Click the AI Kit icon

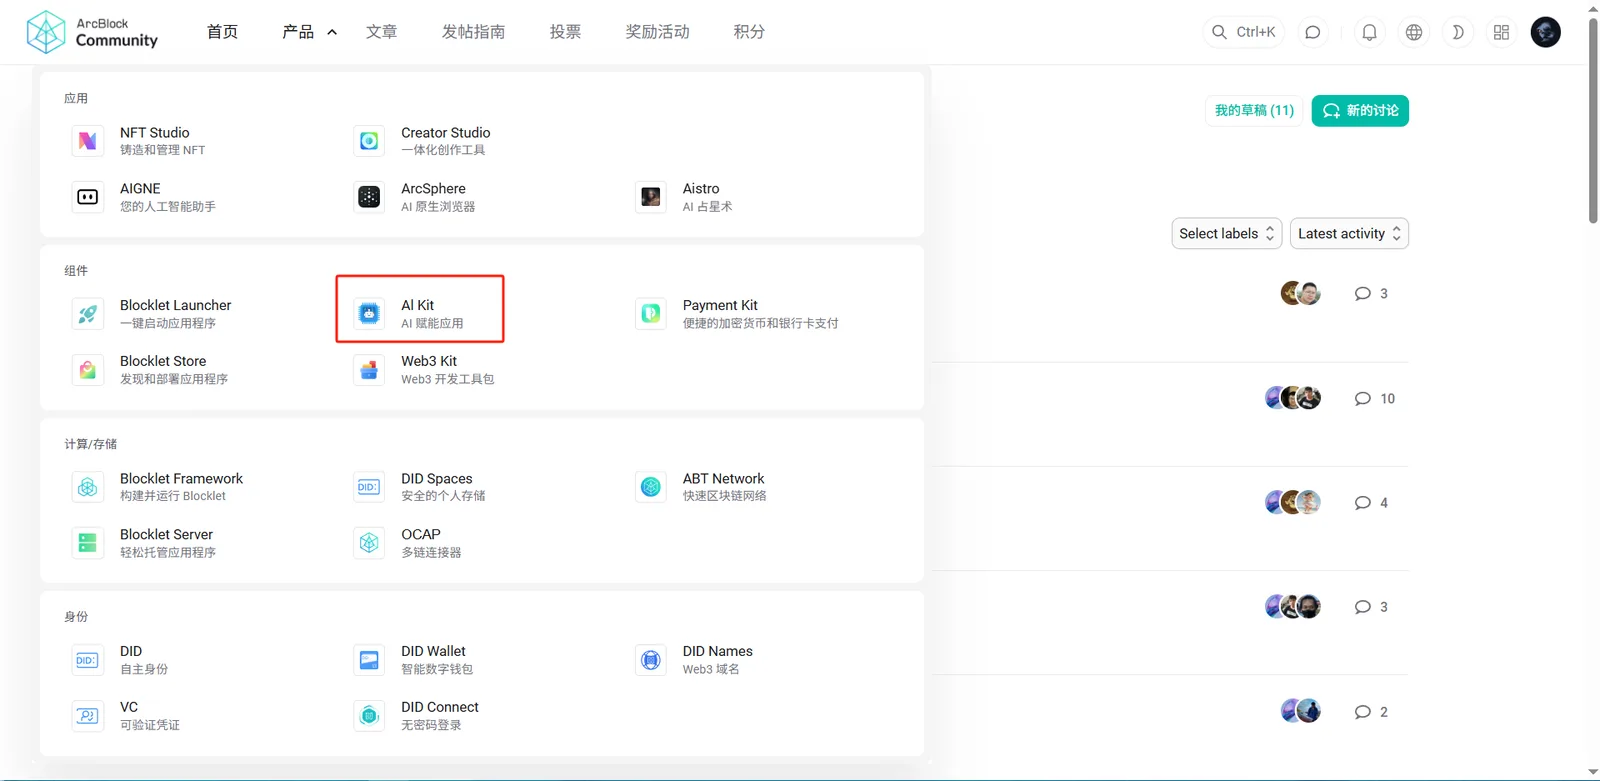(369, 314)
